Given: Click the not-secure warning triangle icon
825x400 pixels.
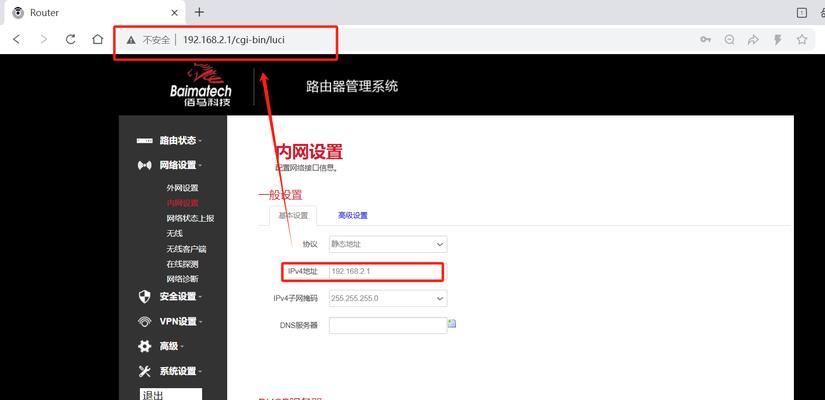Looking at the screenshot, I should coord(131,39).
